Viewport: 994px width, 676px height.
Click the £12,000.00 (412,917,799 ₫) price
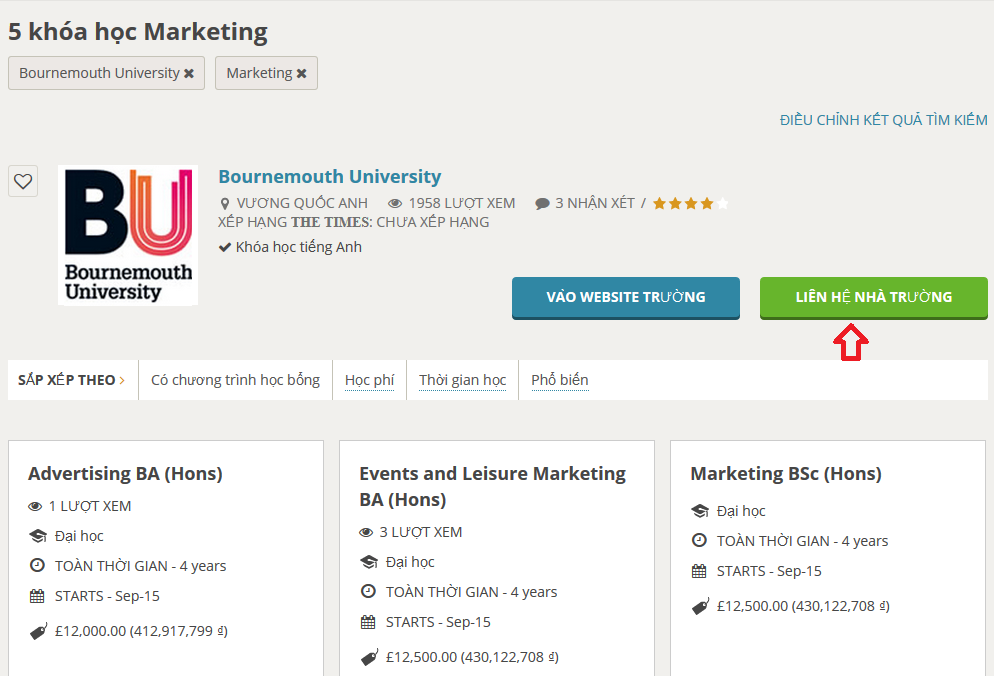[141, 632]
